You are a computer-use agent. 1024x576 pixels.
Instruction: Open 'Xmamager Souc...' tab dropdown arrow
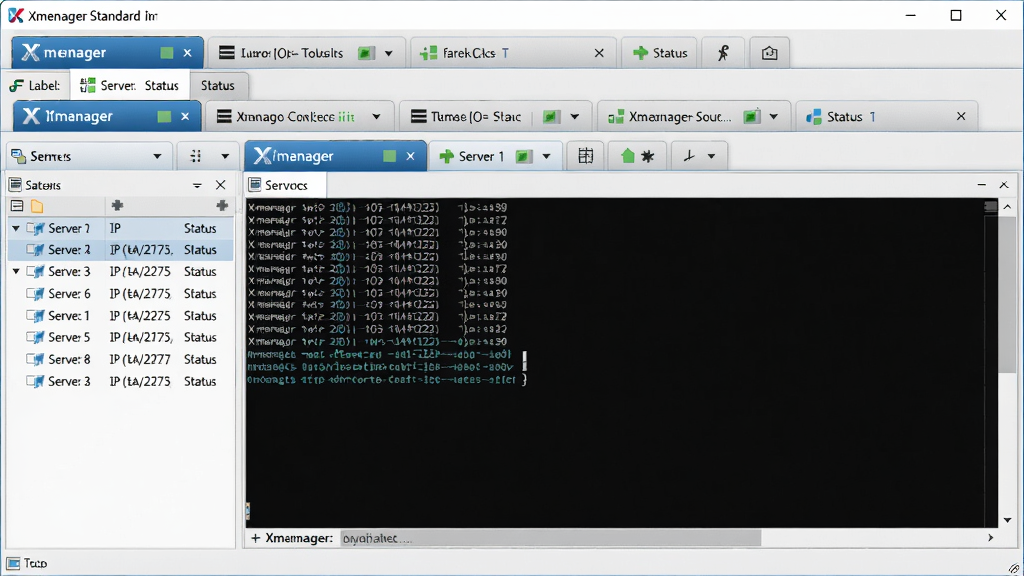(x=774, y=117)
